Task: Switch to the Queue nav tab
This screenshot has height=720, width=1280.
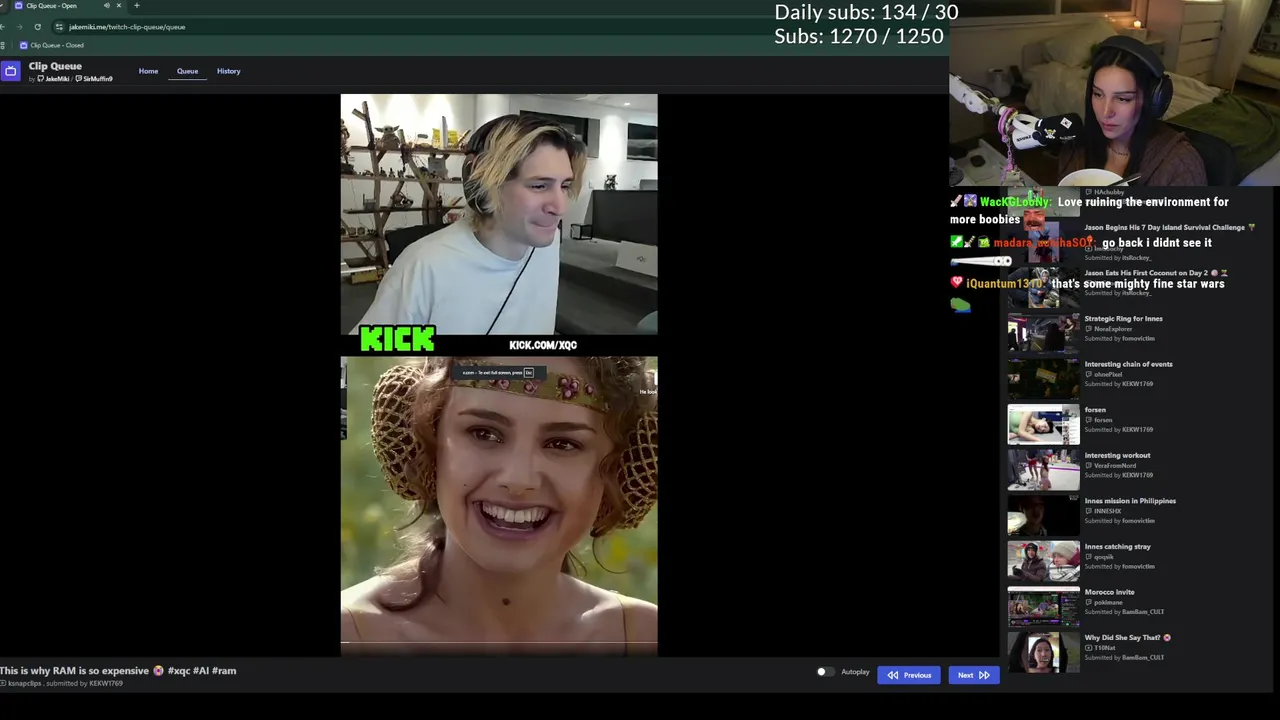Action: point(187,71)
